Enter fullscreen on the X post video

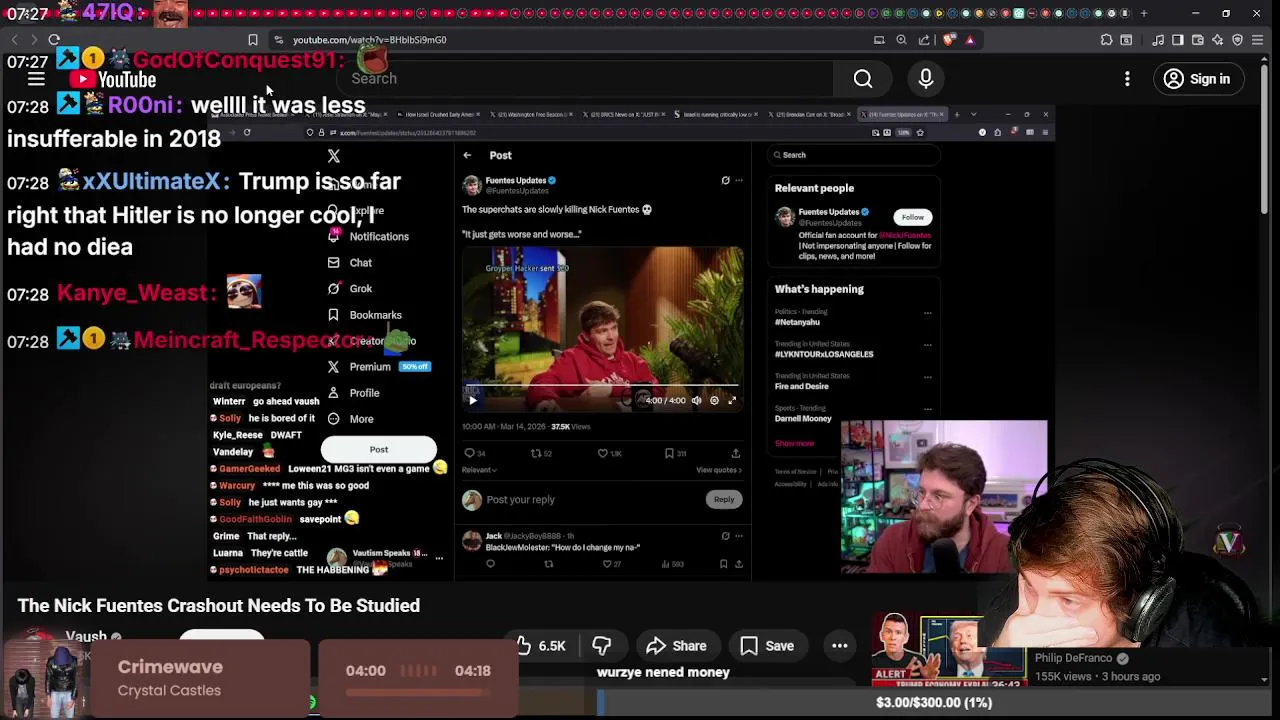(732, 401)
